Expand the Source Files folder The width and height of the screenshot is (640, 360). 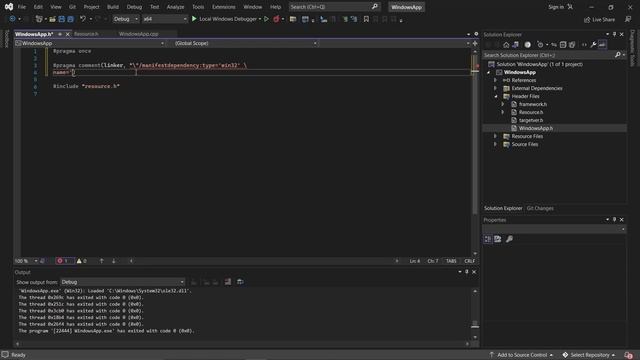[496, 144]
